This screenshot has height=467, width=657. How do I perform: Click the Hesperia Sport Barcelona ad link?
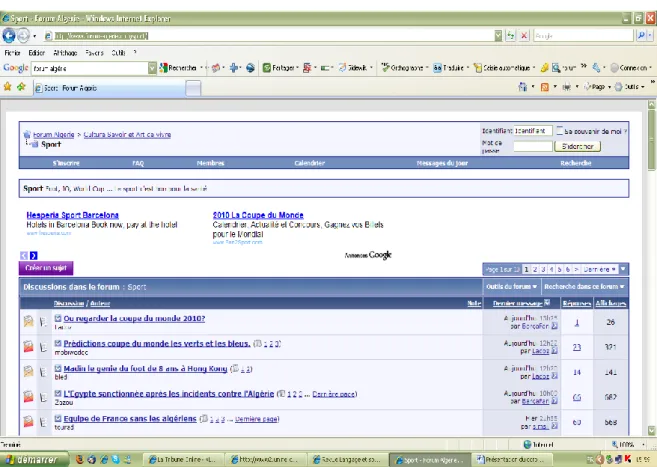pyautogui.click(x=72, y=215)
